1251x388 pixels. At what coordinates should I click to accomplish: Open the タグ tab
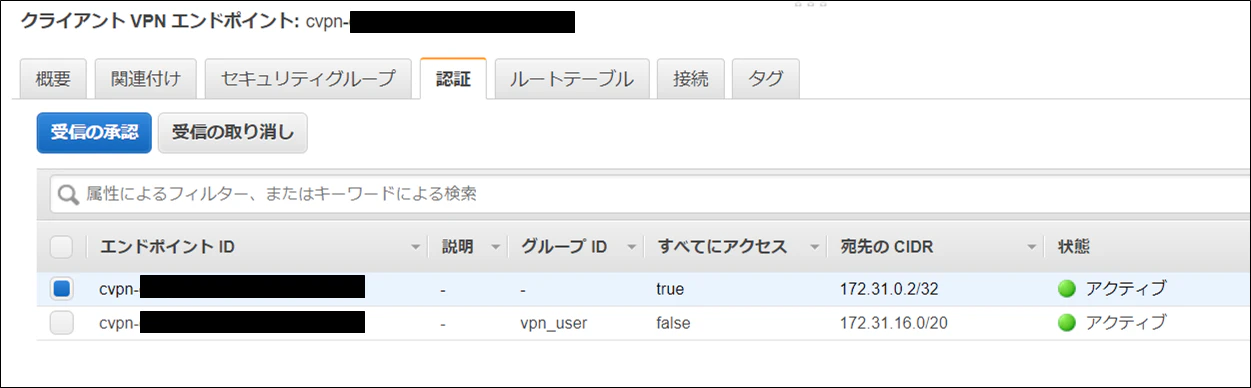766,79
